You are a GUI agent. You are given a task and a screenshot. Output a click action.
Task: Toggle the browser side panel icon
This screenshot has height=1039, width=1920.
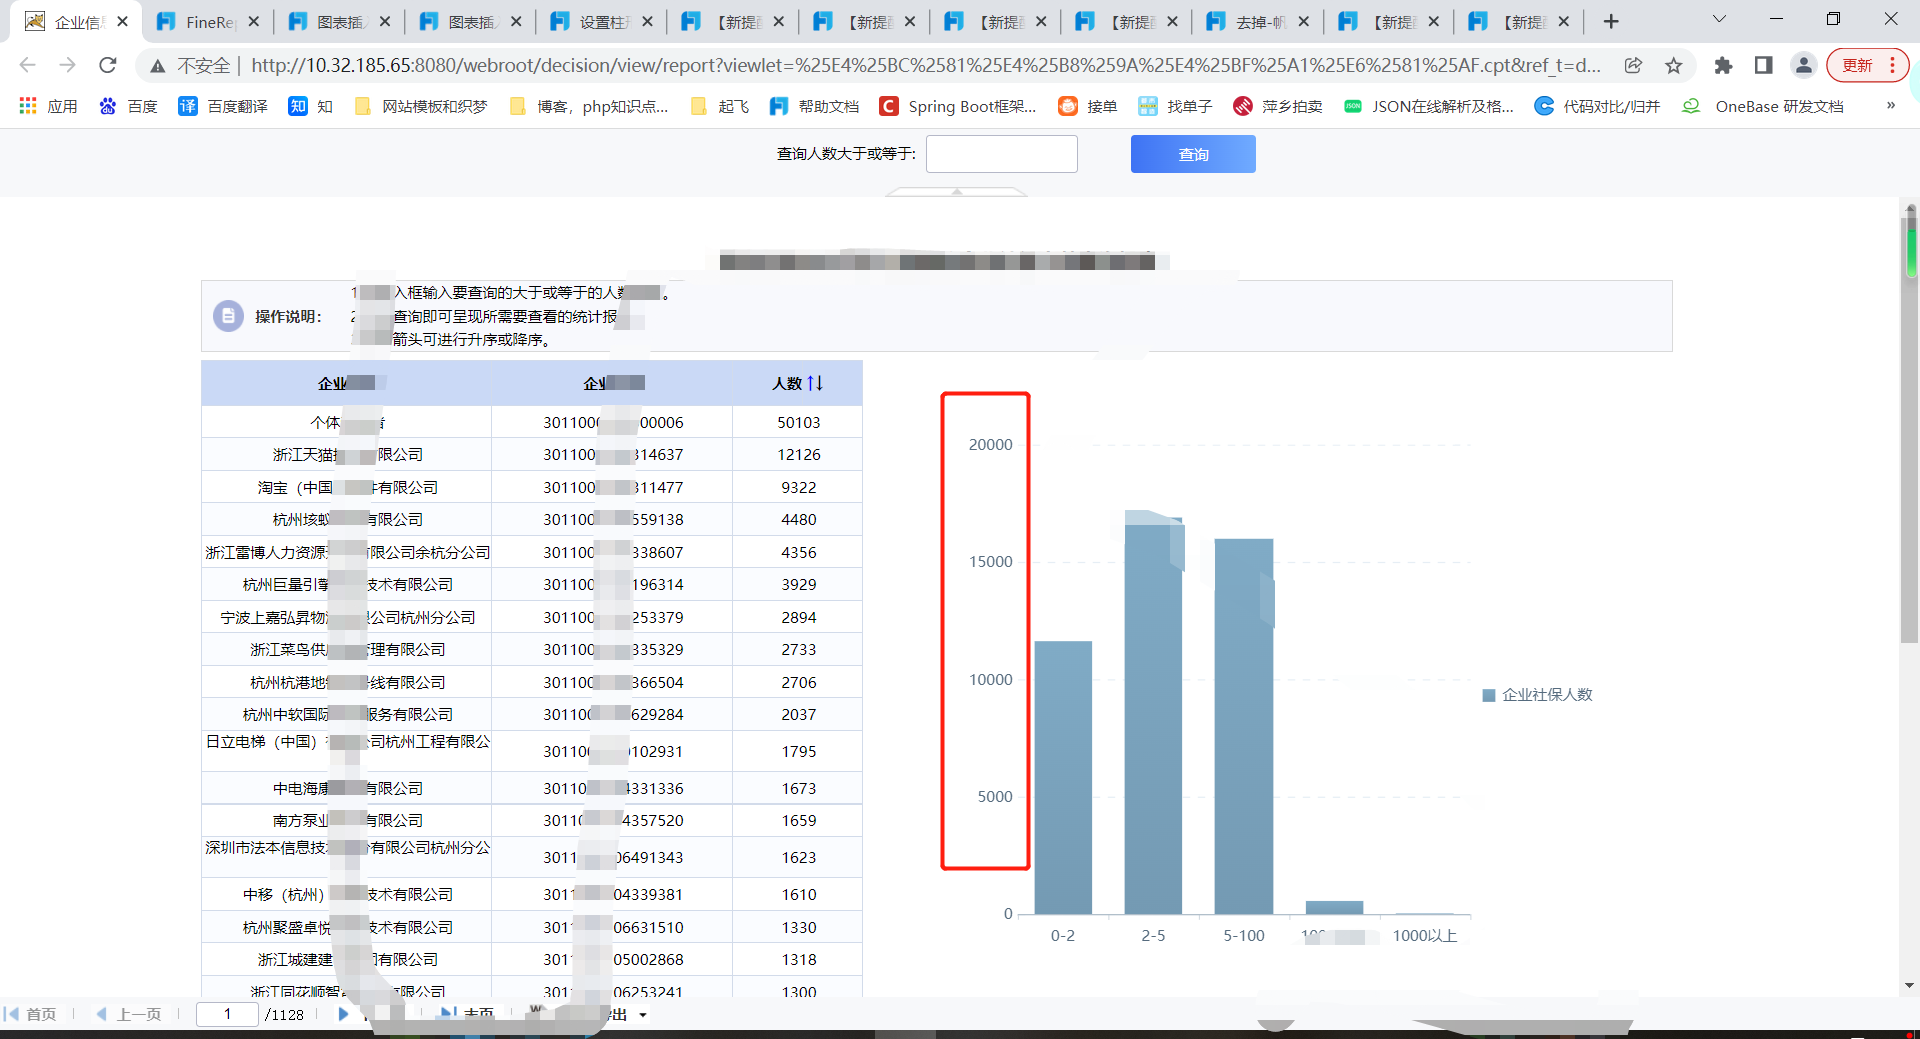tap(1763, 66)
